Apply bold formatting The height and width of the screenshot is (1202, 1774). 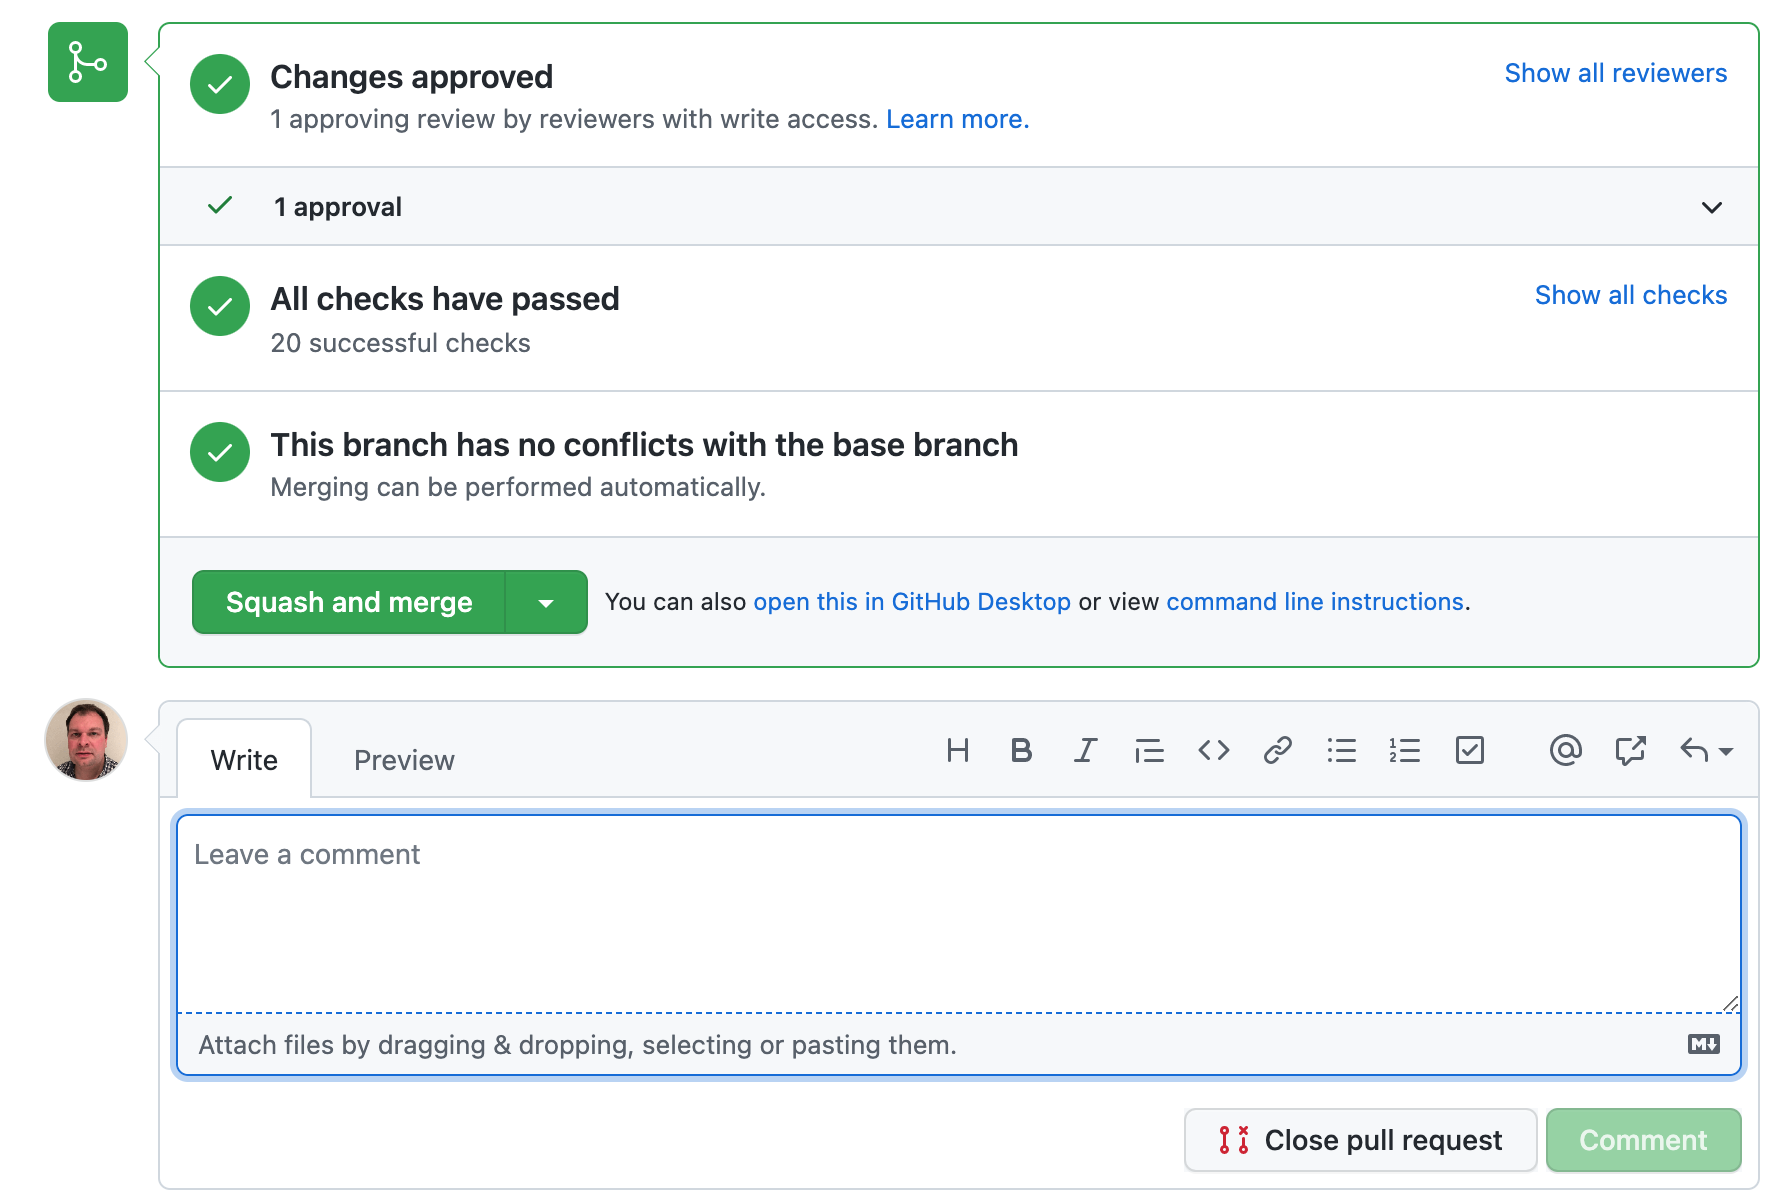[1021, 750]
